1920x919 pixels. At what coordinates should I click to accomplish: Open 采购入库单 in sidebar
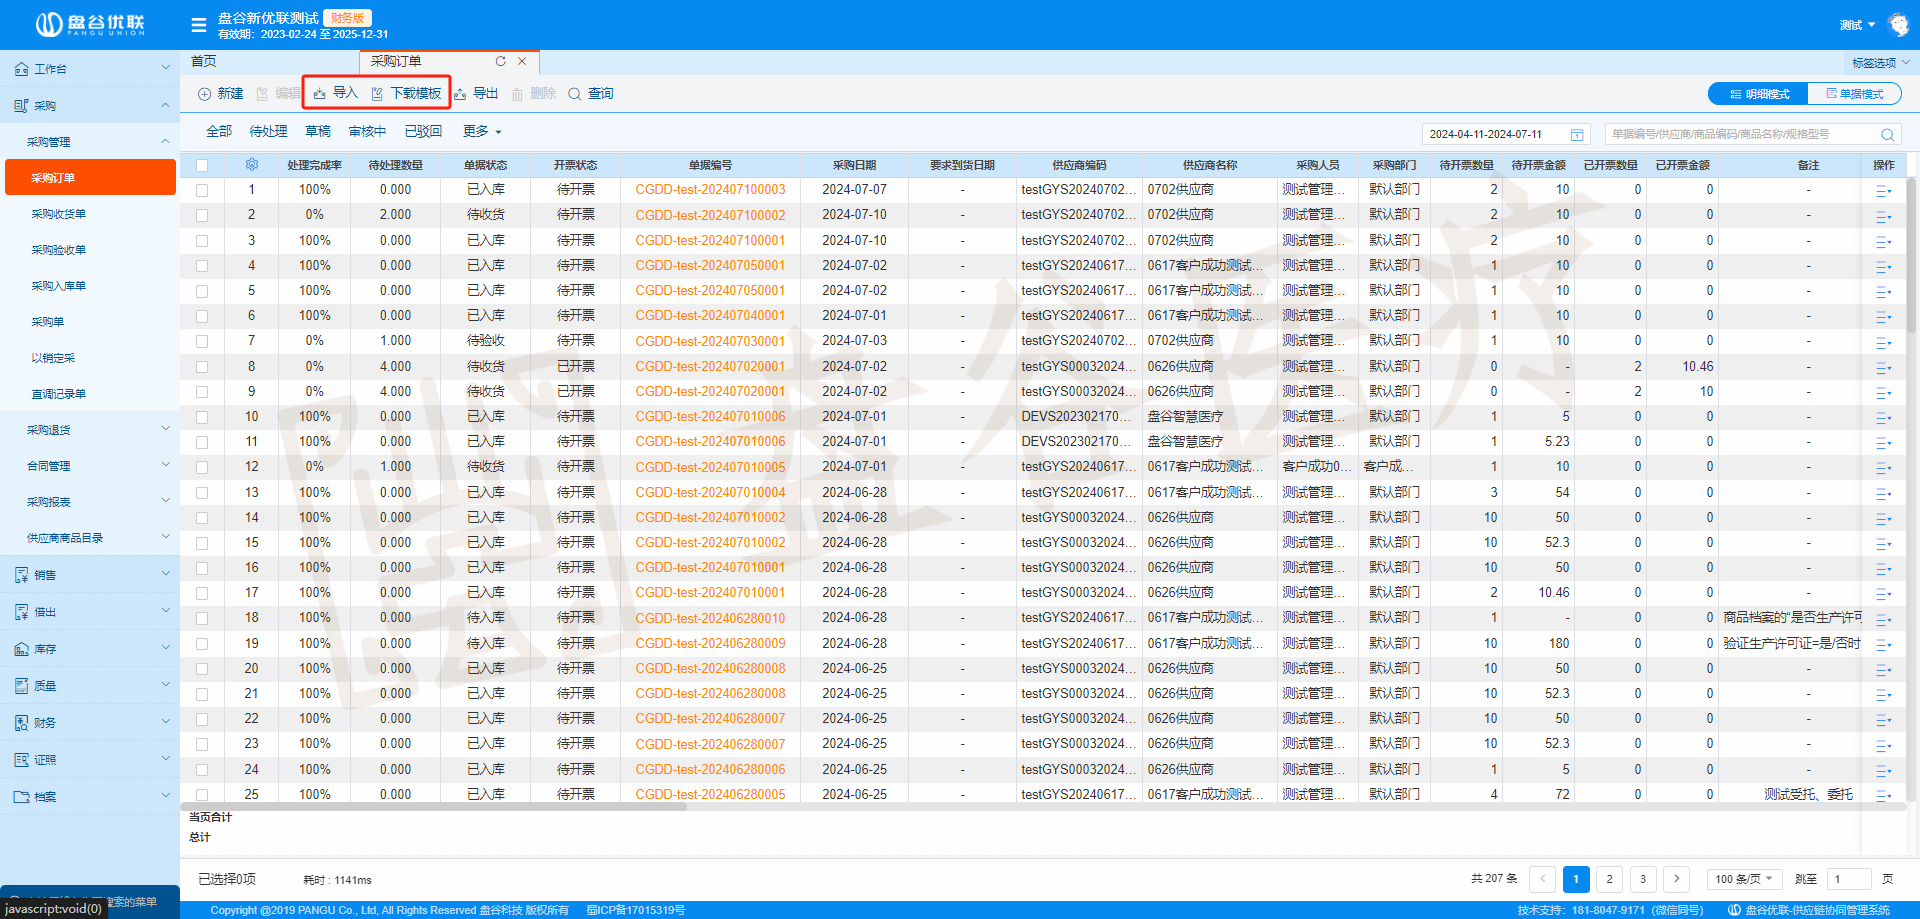[x=59, y=286]
